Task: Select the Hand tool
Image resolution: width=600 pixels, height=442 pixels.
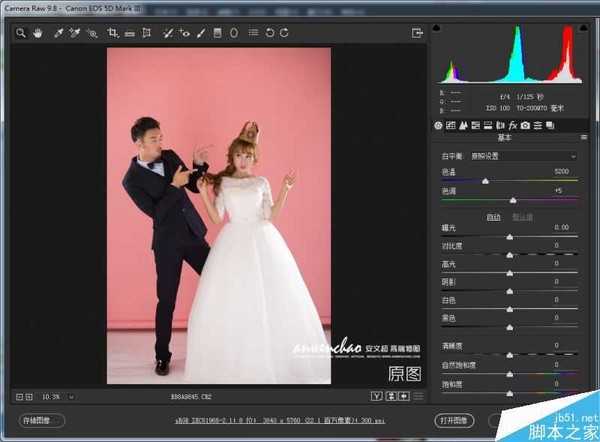Action: [x=37, y=33]
